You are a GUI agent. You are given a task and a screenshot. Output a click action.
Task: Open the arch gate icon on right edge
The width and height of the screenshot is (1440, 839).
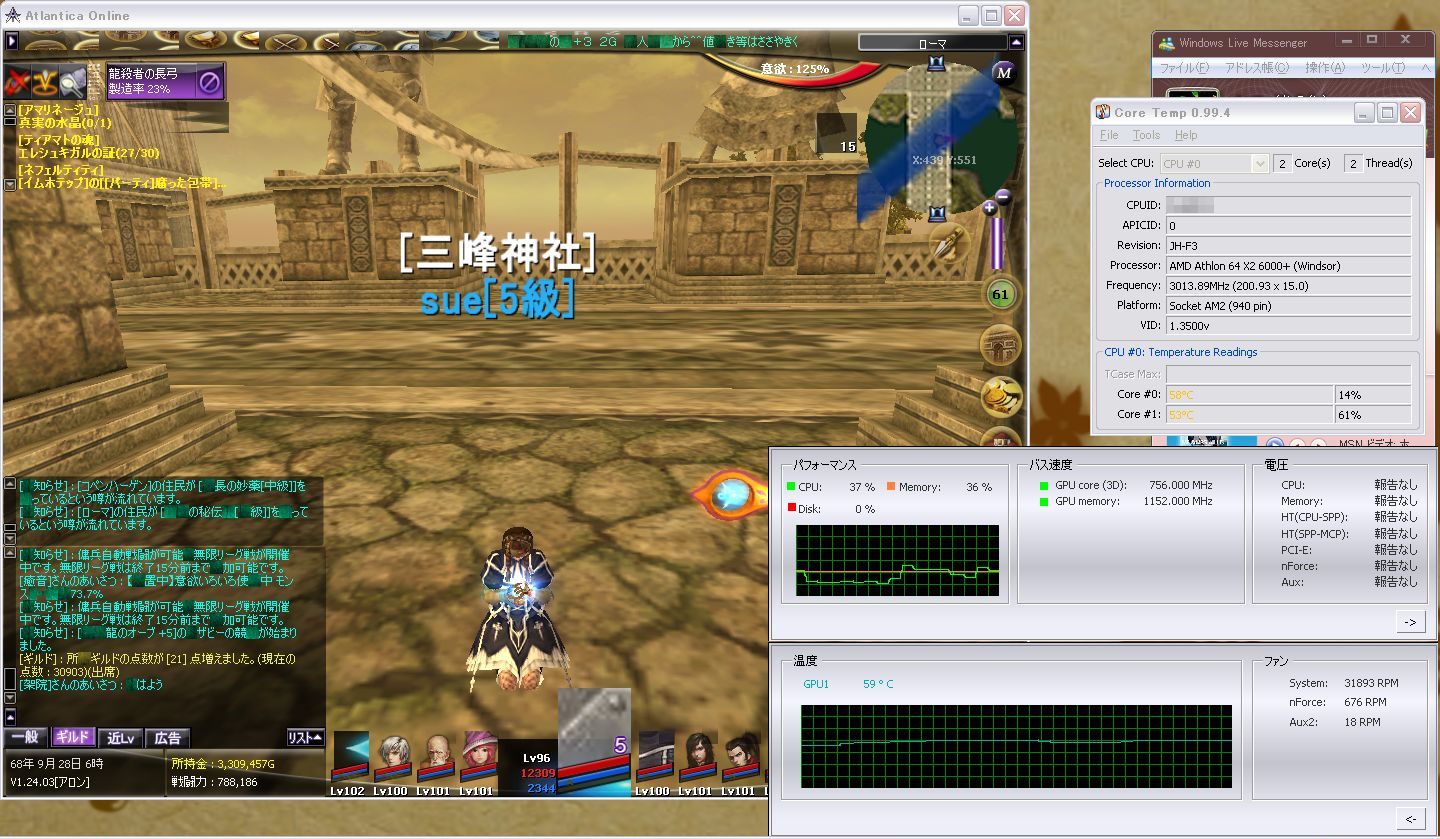pos(999,346)
